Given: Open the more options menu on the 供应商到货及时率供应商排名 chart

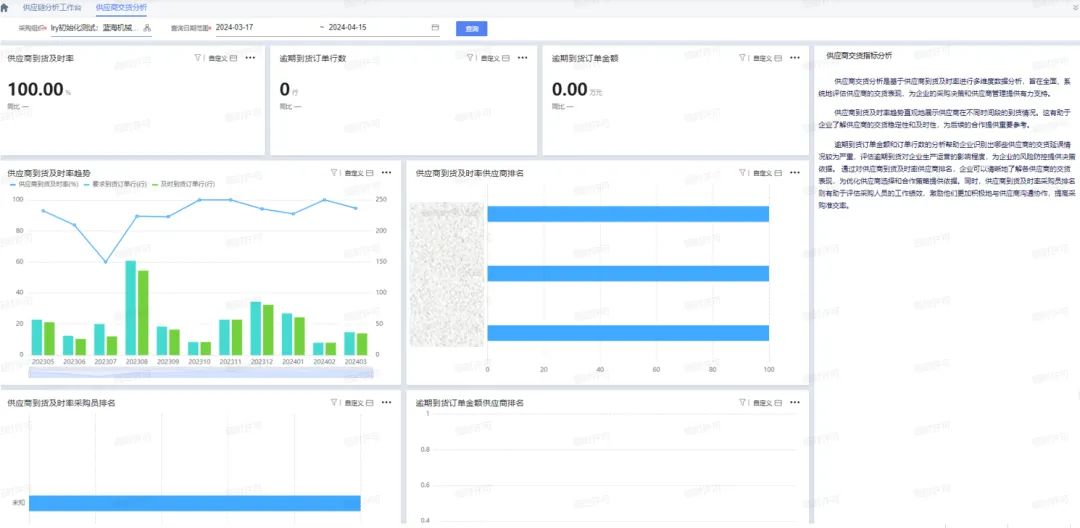Looking at the screenshot, I should 795,173.
